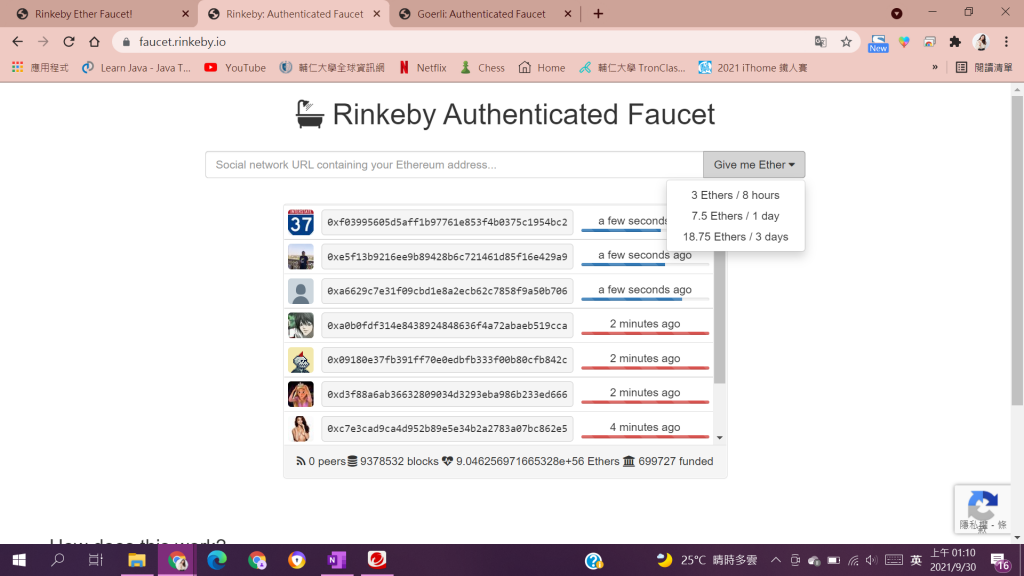This screenshot has height=576, width=1024.
Task: Open Chrome three-dot menu
Action: tap(1006, 42)
